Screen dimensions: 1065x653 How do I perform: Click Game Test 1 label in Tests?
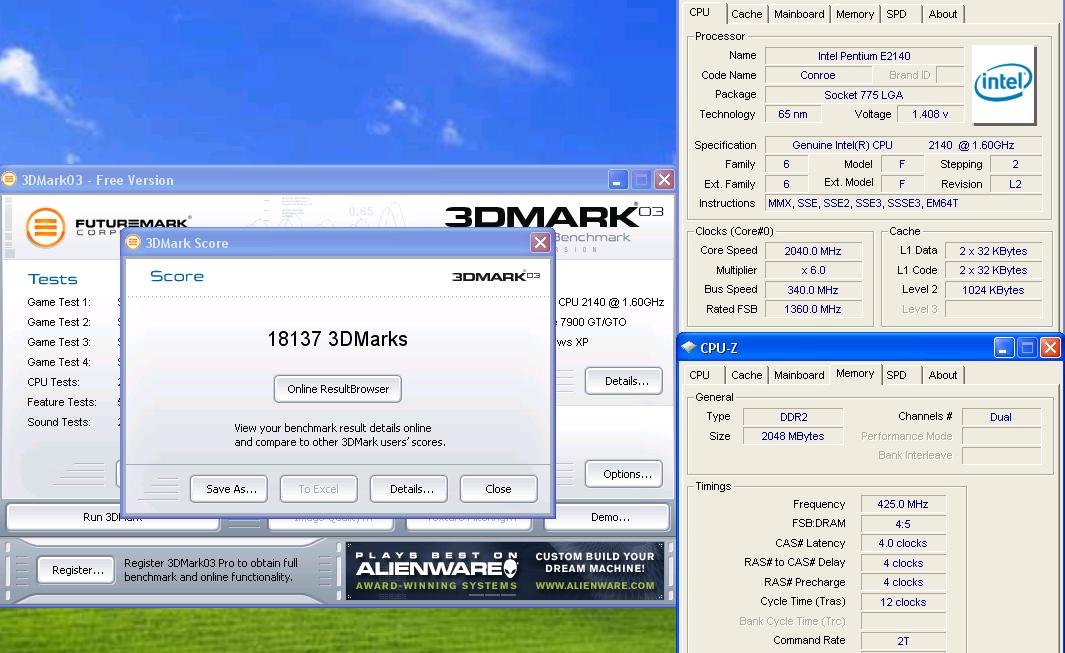[x=59, y=302]
